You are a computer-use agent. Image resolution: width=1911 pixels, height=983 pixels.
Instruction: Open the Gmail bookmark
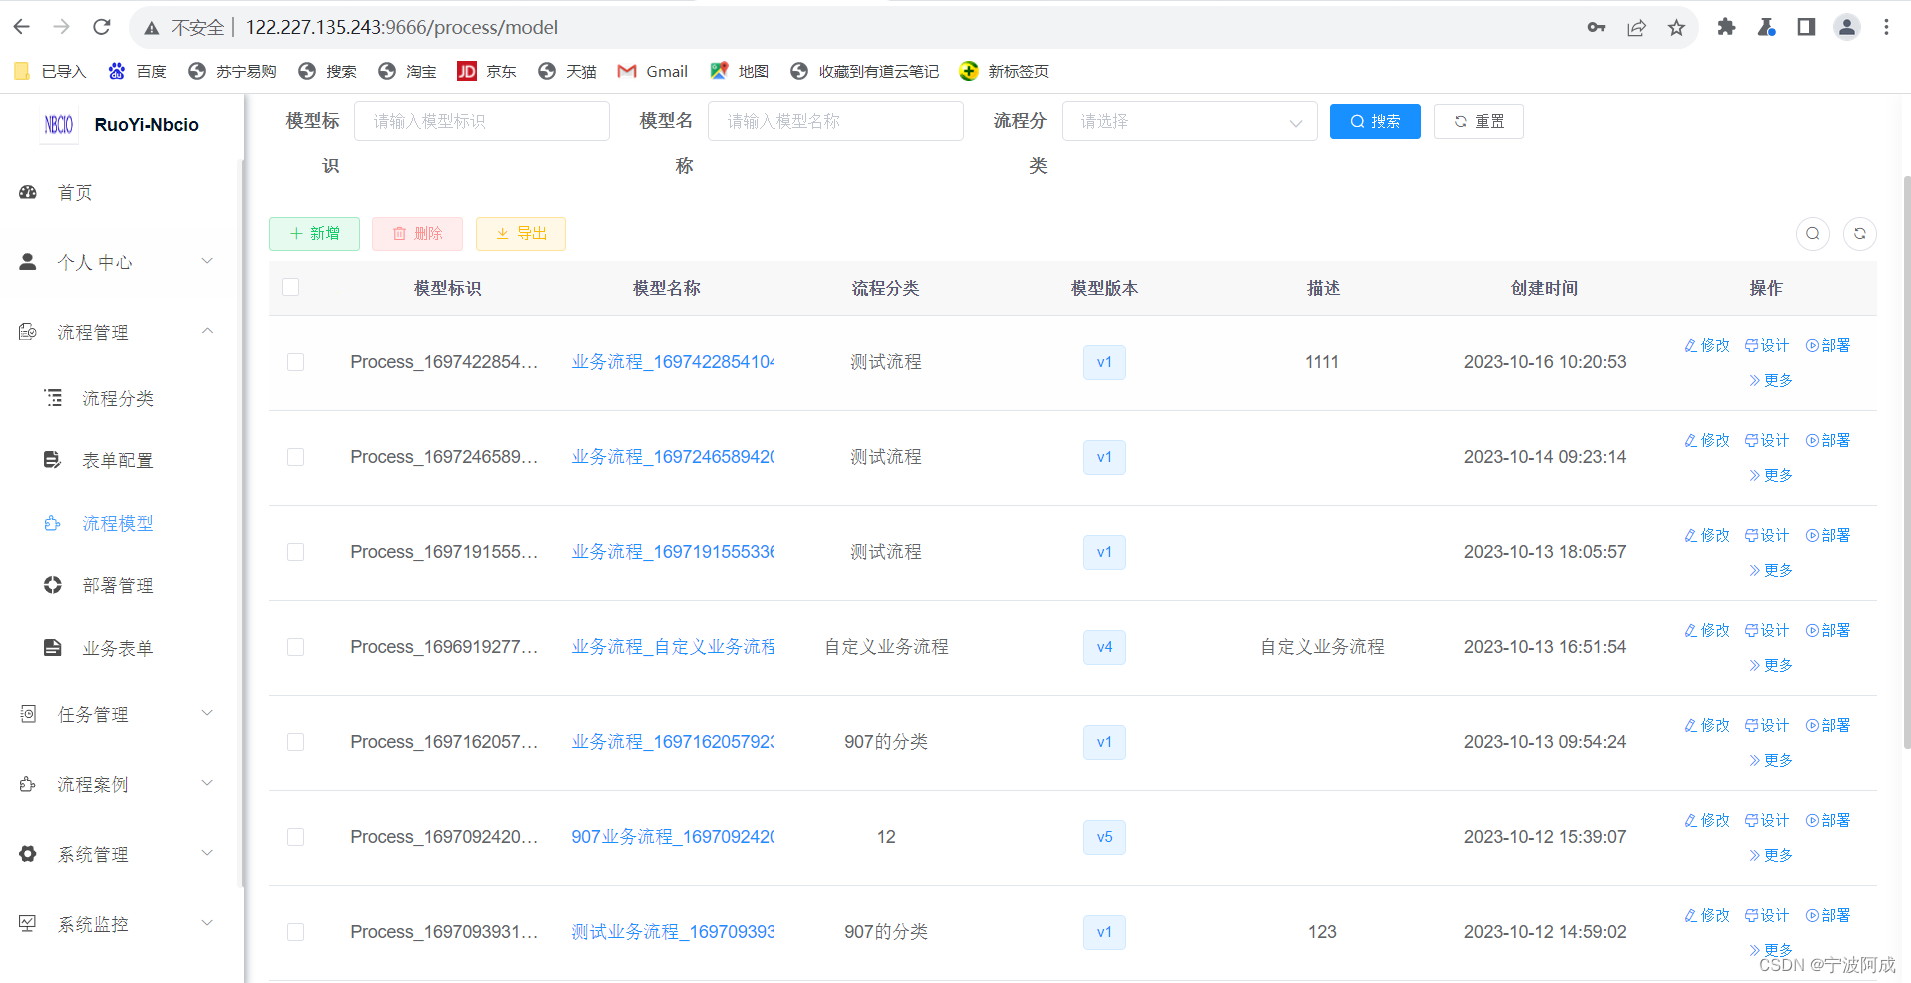pos(653,71)
